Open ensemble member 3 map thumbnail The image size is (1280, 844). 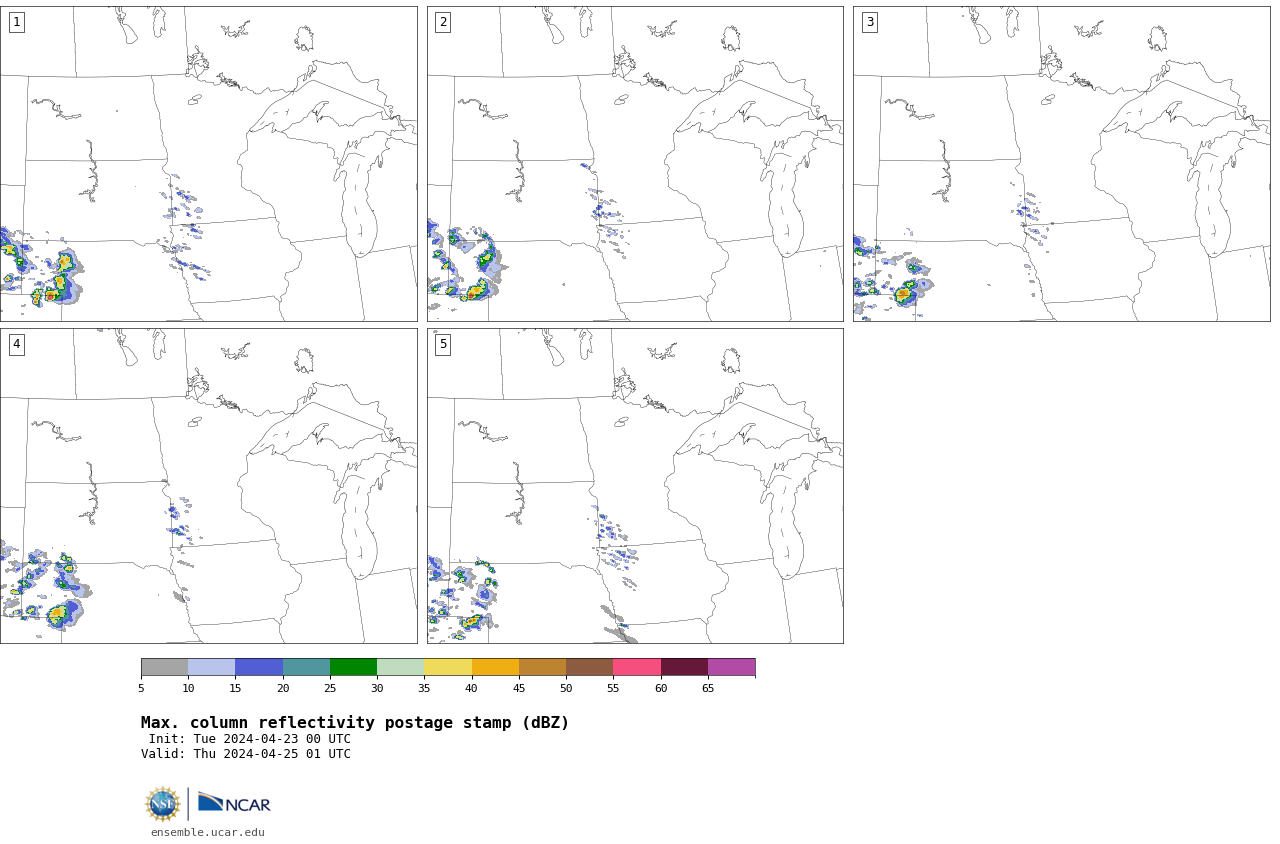click(1061, 164)
